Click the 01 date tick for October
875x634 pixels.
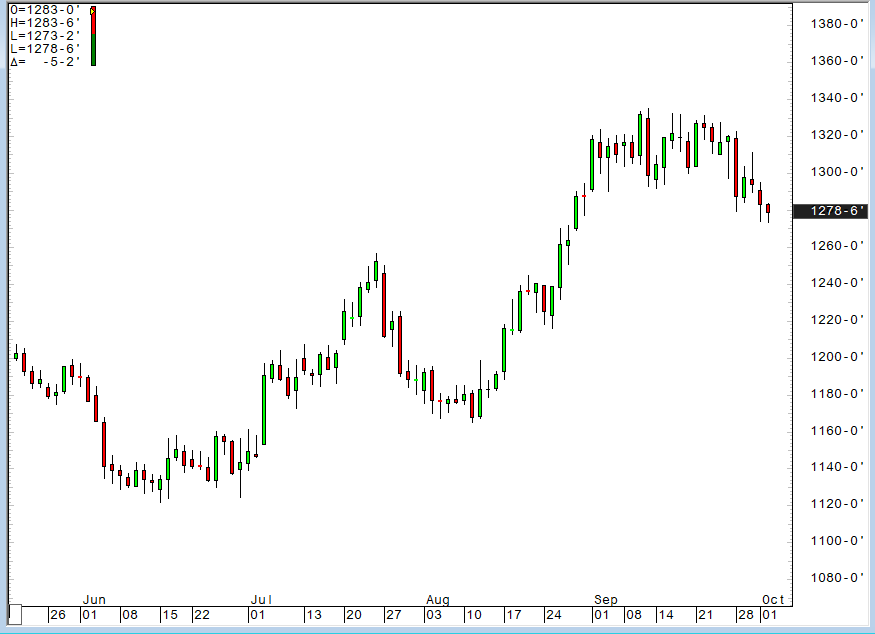pyautogui.click(x=770, y=614)
